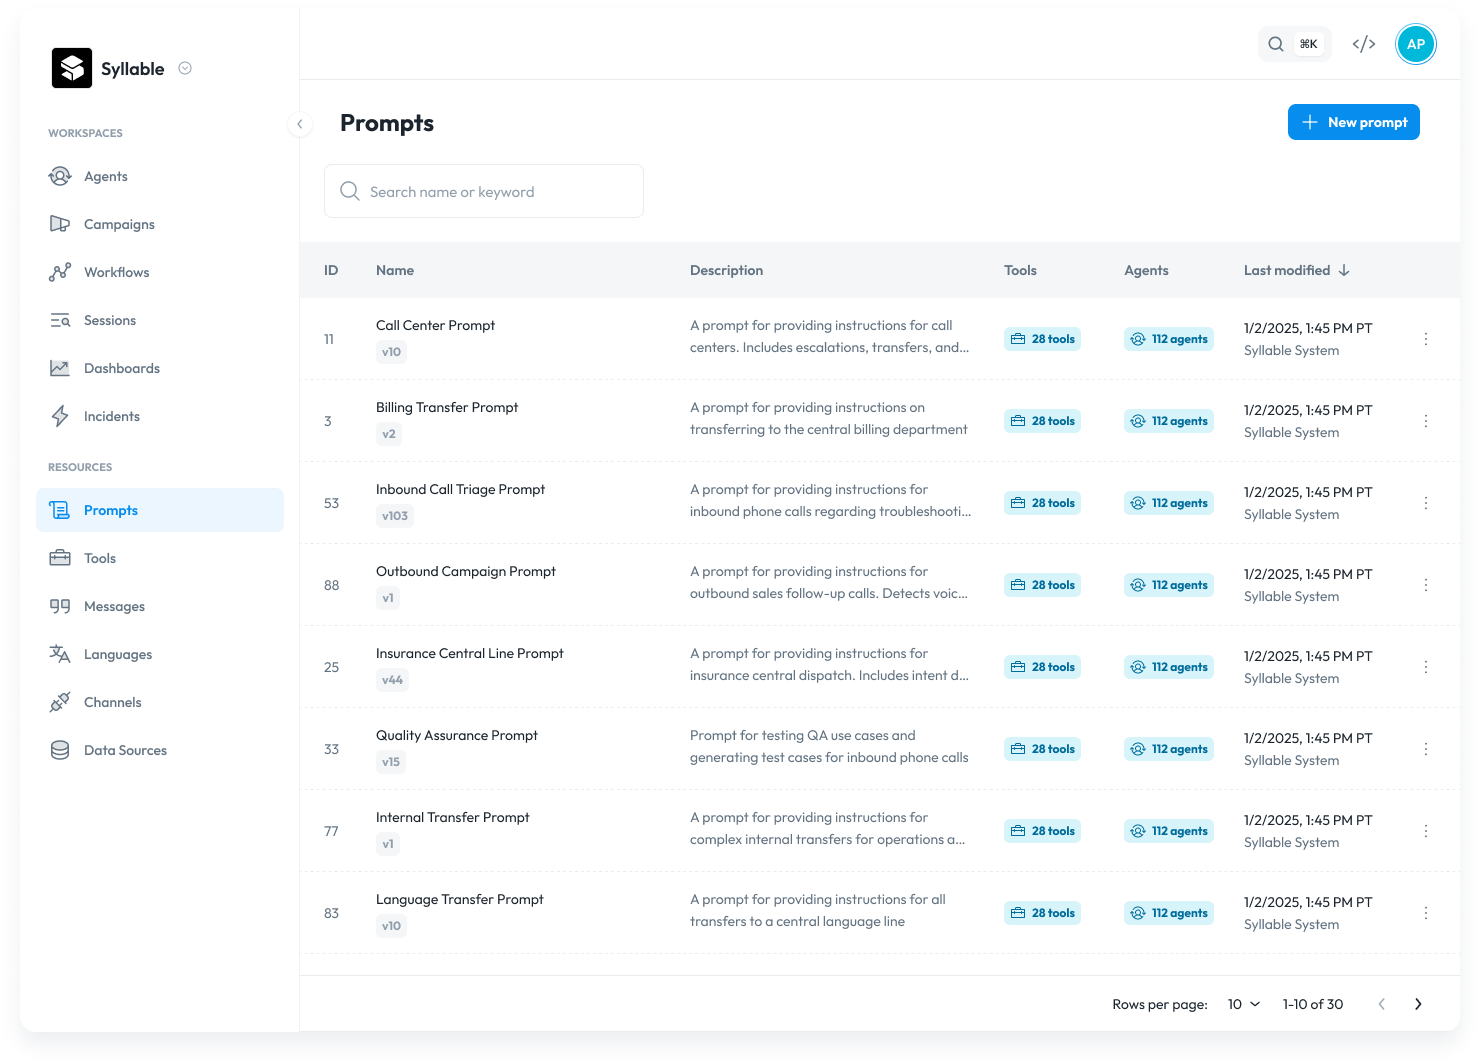Click 28 tools badge for Insurance Central Line Prompt
The width and height of the screenshot is (1480, 1064).
1042,667
